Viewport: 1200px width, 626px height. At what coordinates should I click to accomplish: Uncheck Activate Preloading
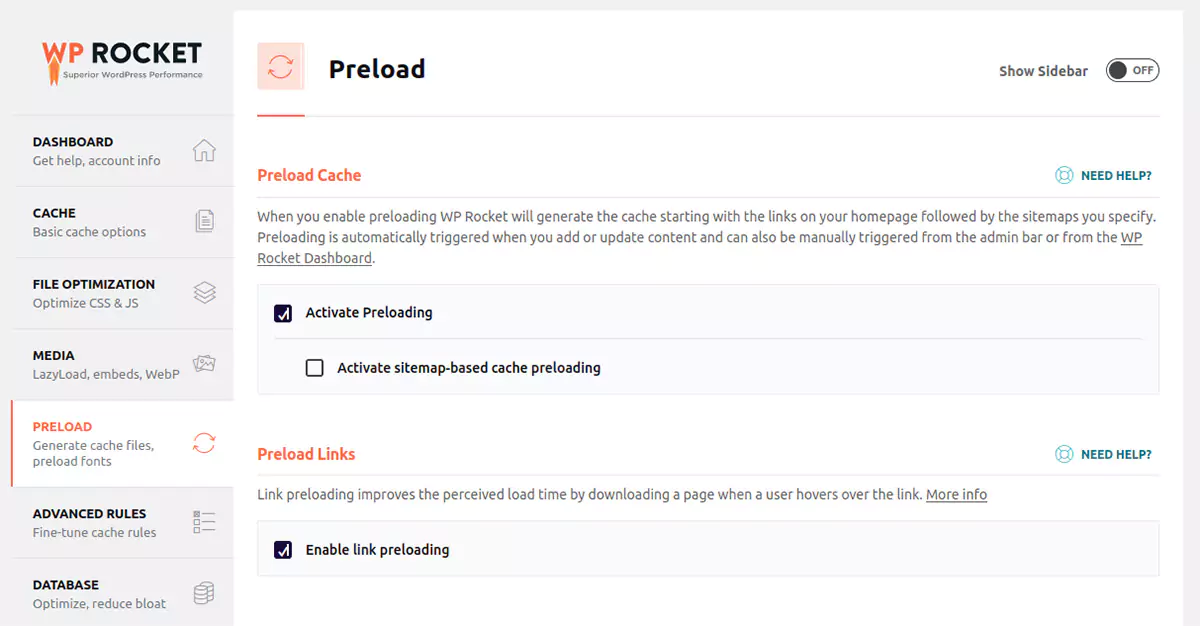click(283, 313)
